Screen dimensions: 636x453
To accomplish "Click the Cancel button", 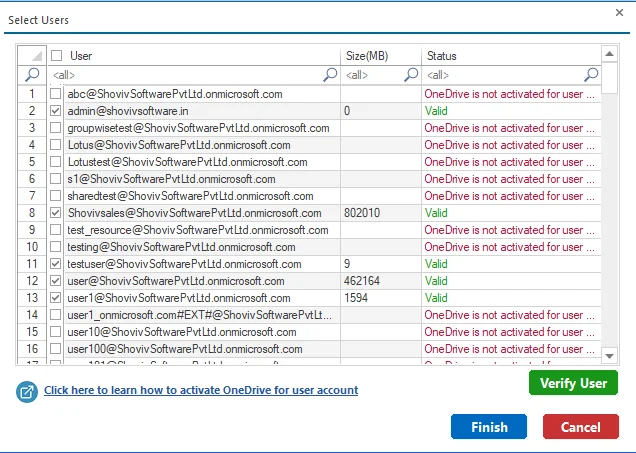I will [581, 427].
